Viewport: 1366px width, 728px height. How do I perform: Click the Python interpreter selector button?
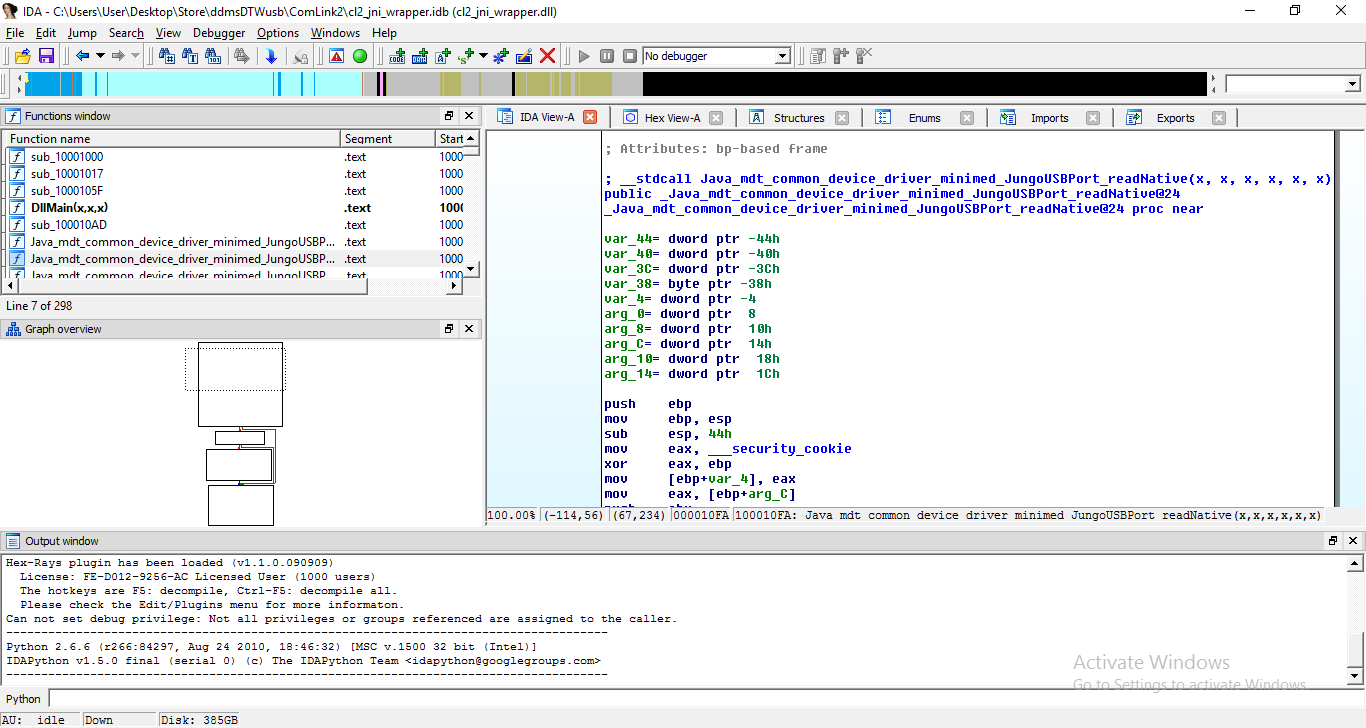pos(24,698)
